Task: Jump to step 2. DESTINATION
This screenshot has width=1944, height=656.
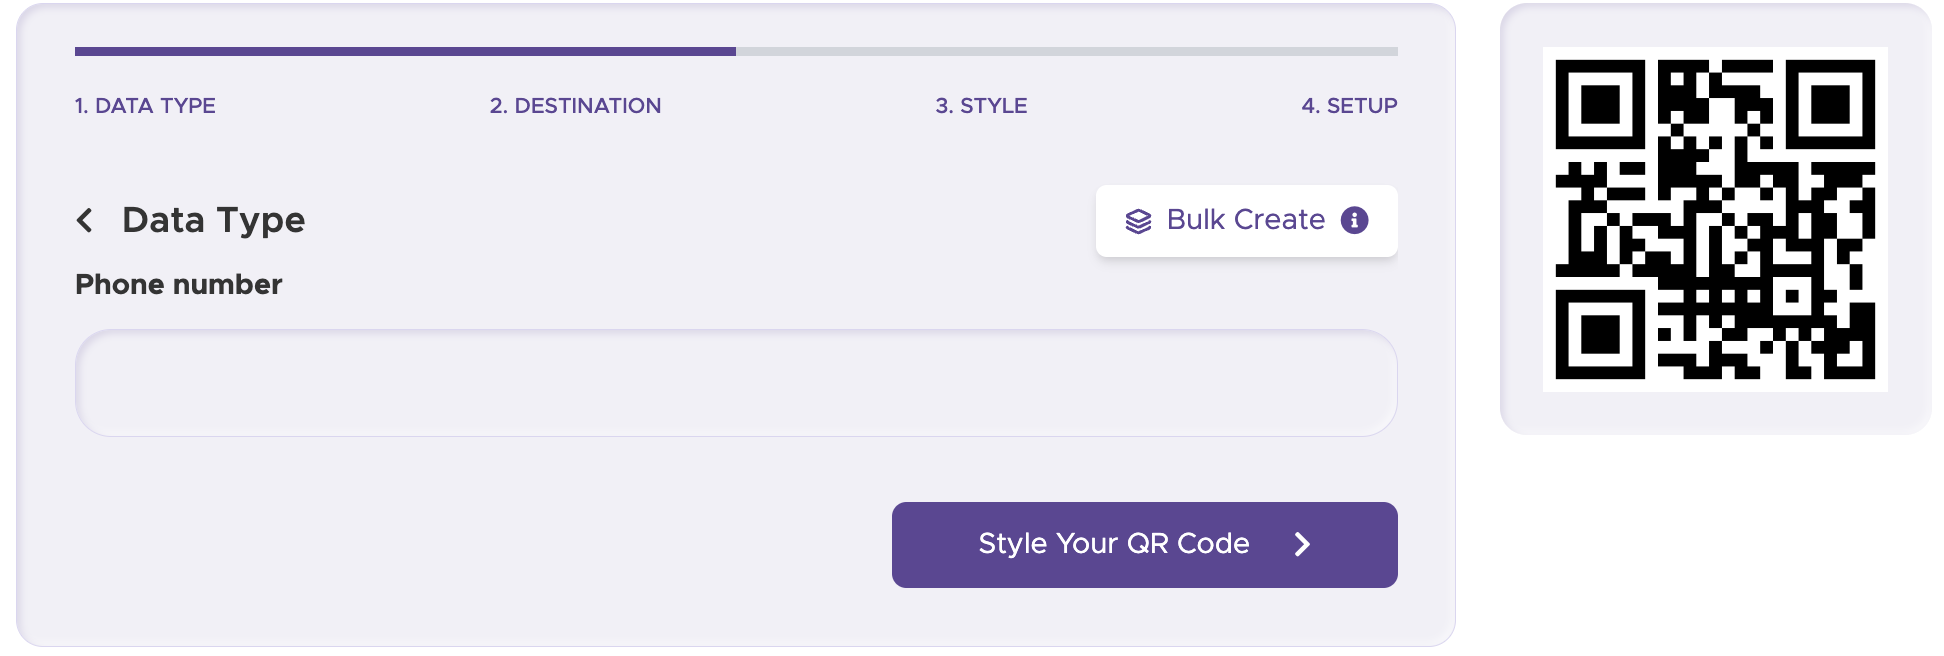Action: click(575, 106)
